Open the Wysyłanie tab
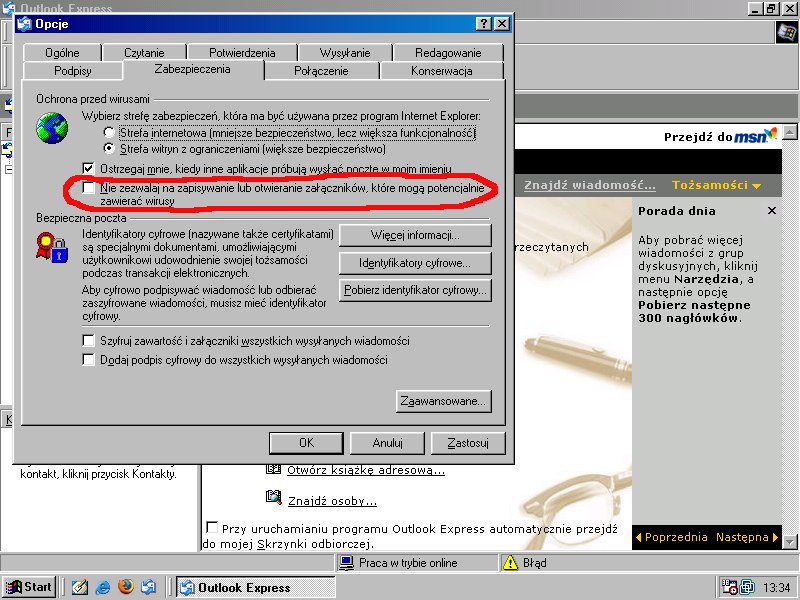 click(x=345, y=53)
